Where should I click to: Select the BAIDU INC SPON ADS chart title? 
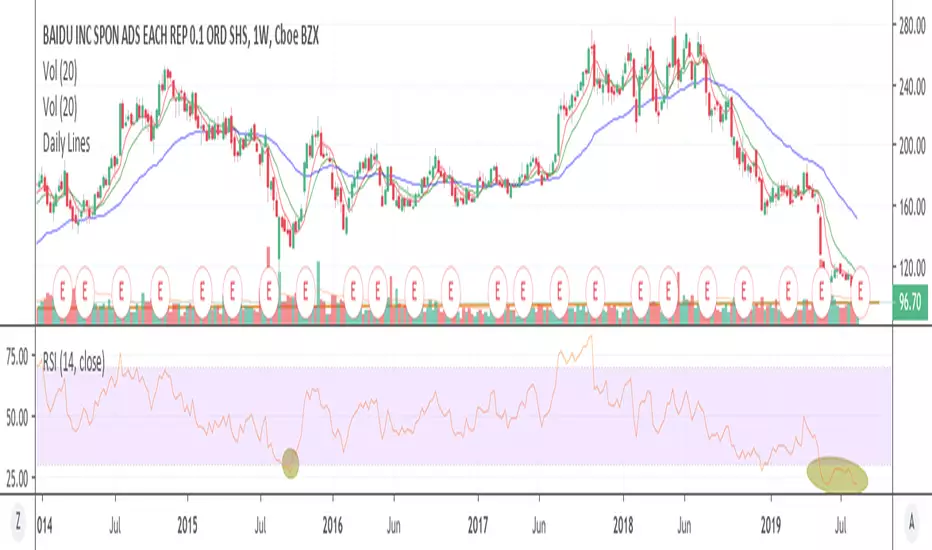click(x=180, y=37)
